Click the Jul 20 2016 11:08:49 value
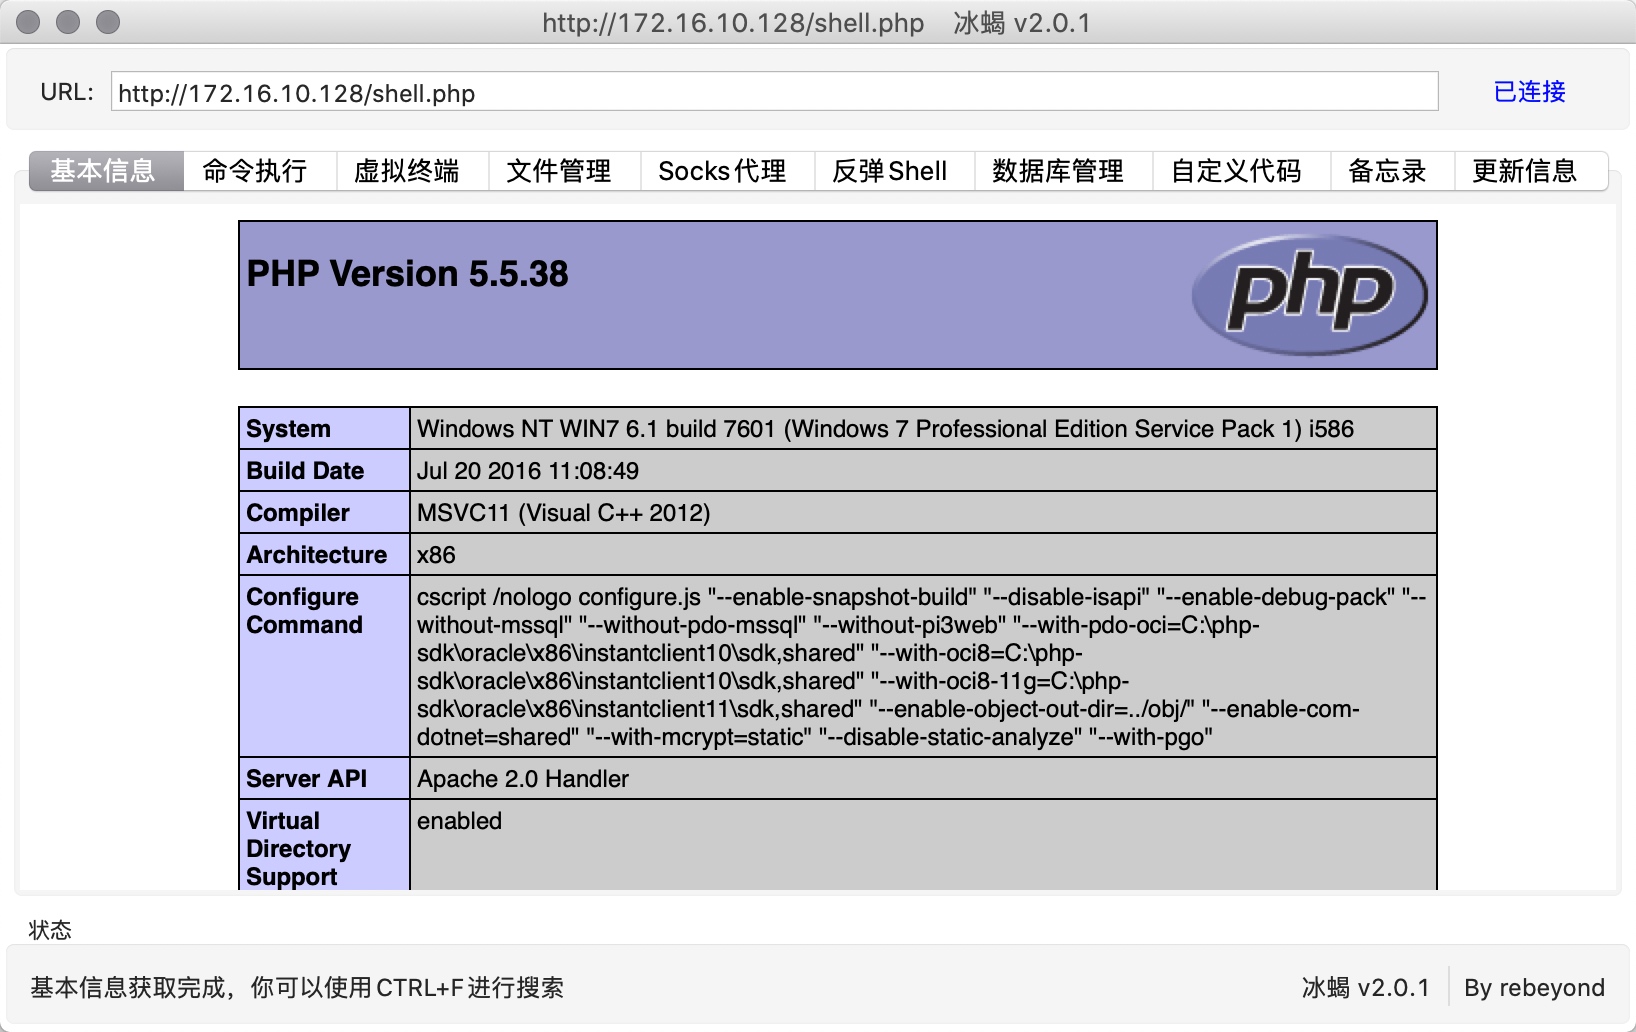Image resolution: width=1636 pixels, height=1032 pixels. pos(528,471)
